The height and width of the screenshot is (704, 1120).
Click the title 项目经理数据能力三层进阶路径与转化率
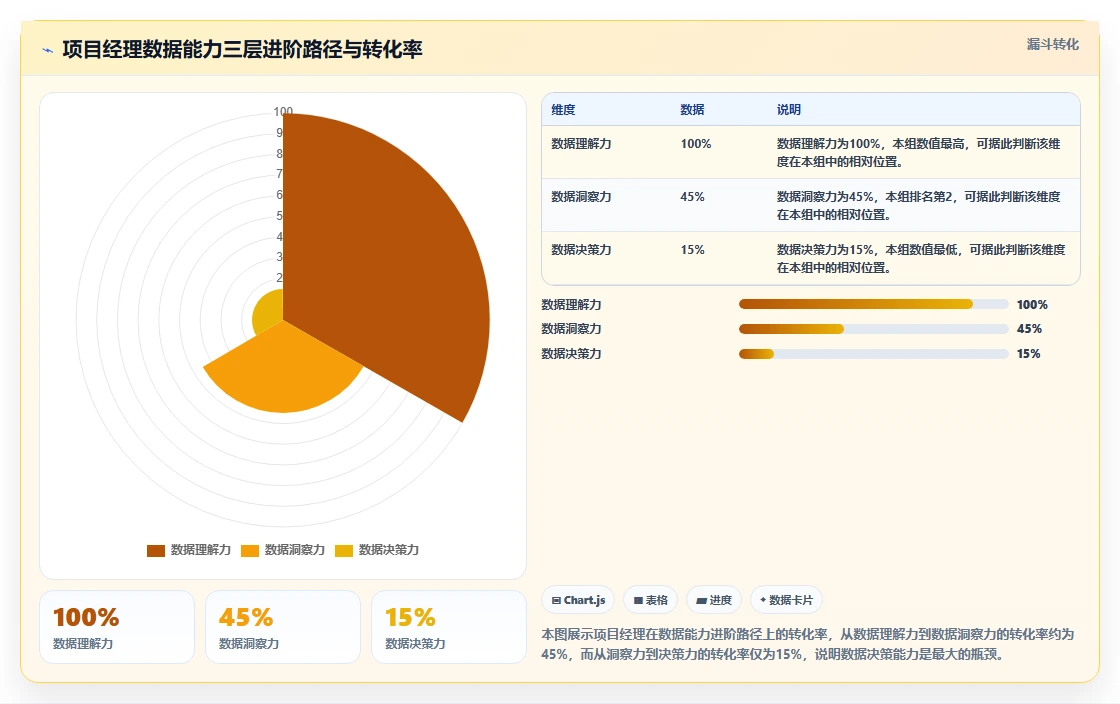(242, 49)
